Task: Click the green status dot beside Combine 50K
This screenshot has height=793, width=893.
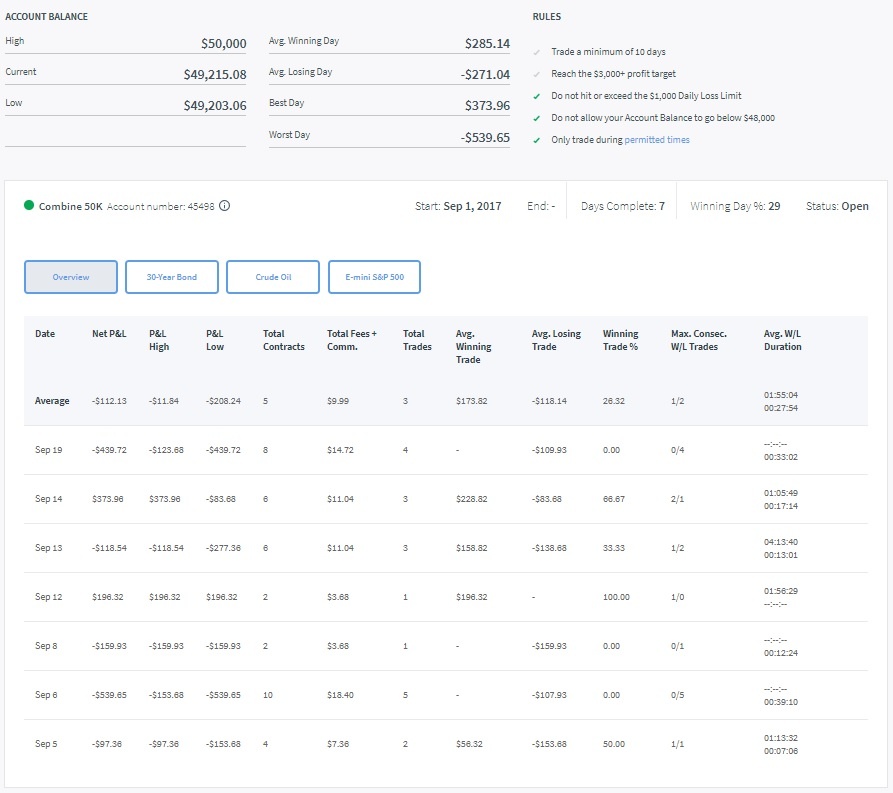Action: pyautogui.click(x=29, y=206)
